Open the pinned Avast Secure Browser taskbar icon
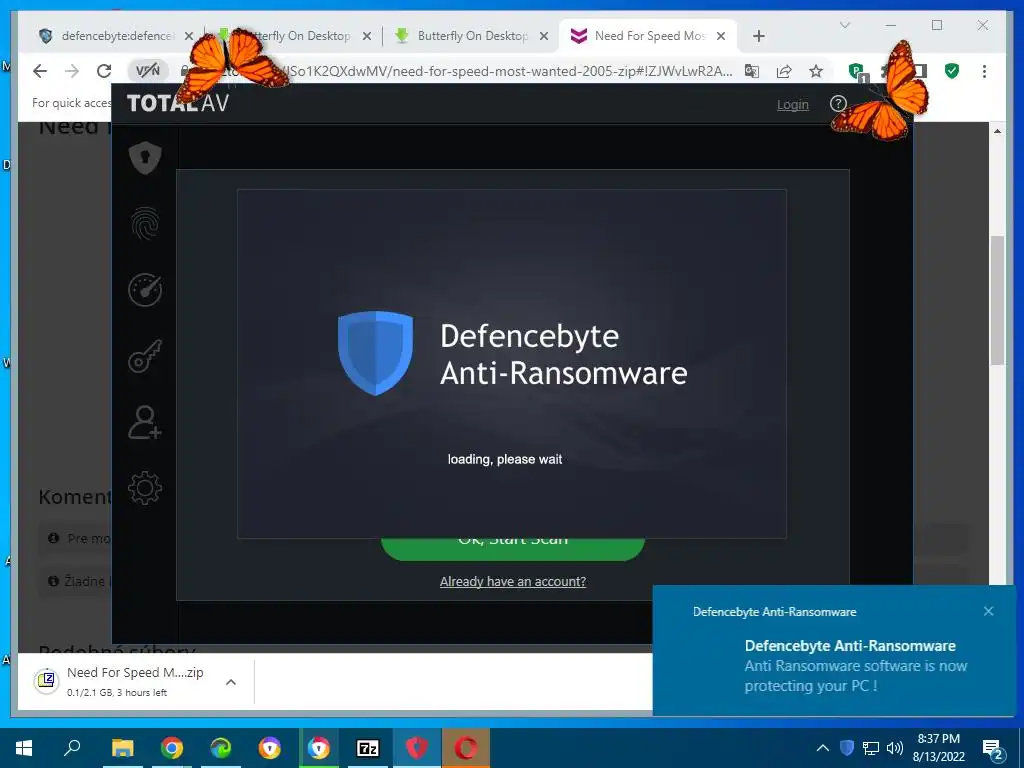Image resolution: width=1024 pixels, height=768 pixels. click(x=269, y=748)
